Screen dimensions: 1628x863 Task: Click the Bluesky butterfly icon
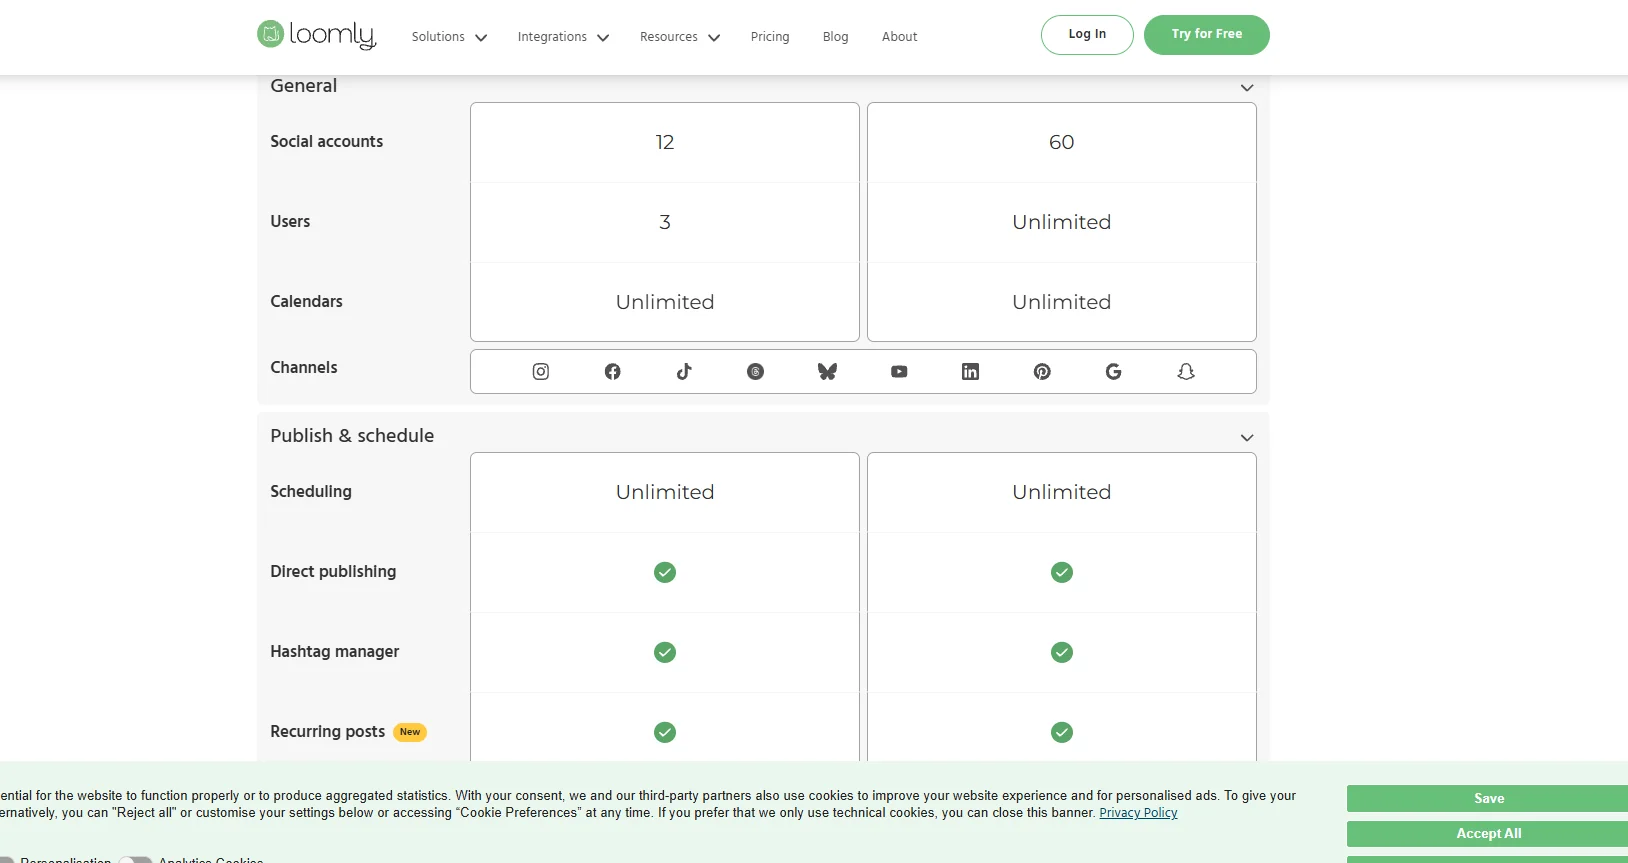pos(827,372)
